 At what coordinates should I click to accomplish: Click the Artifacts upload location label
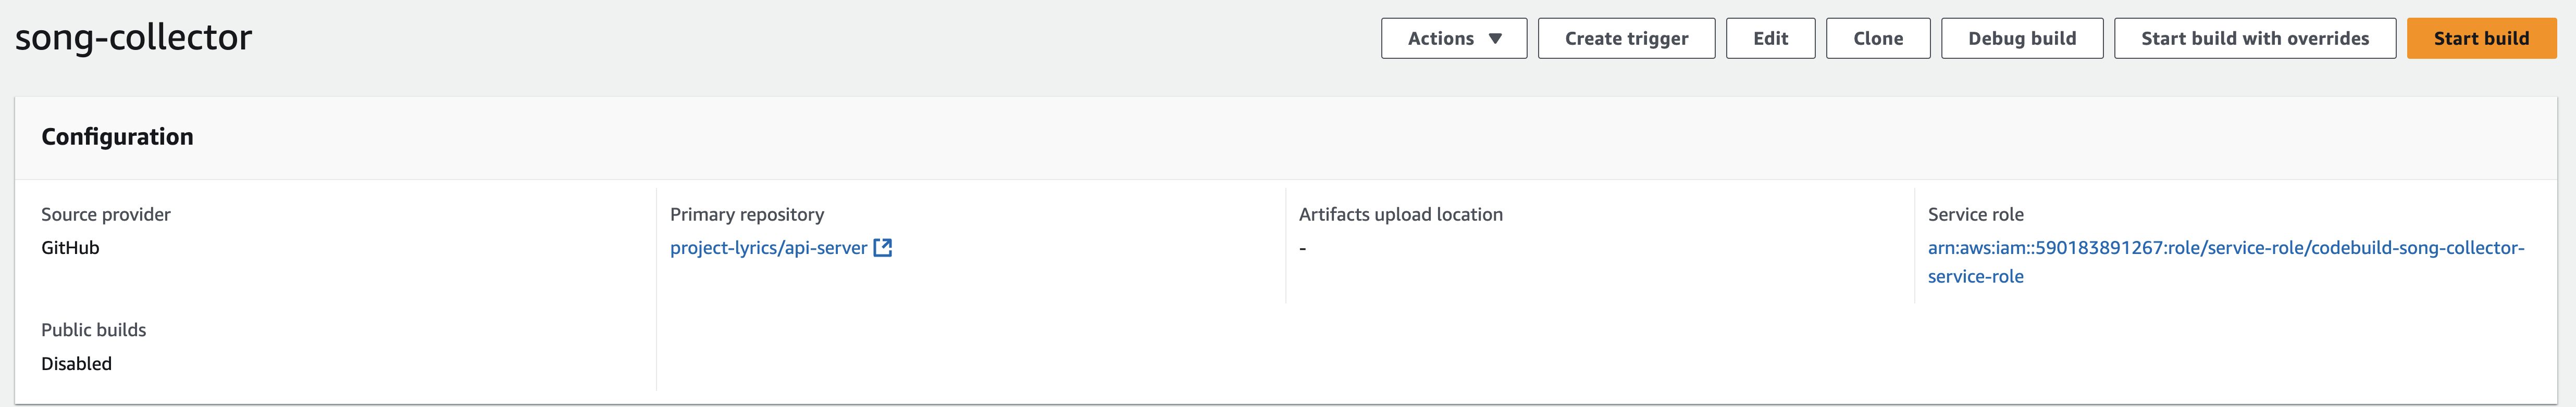pyautogui.click(x=1400, y=214)
